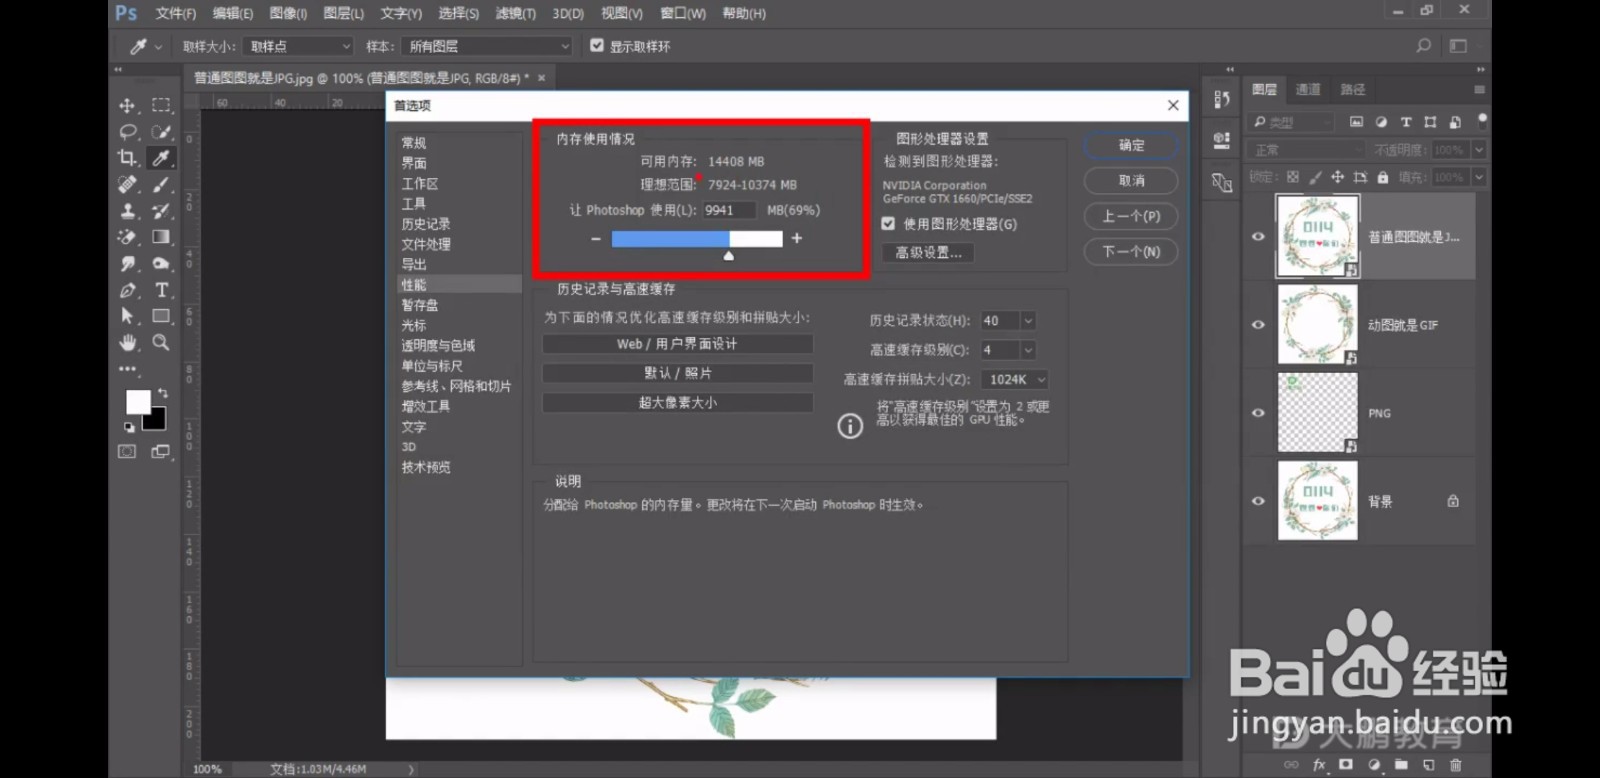This screenshot has width=1600, height=778.
Task: Switch to the 路径 tab
Action: [x=1353, y=89]
